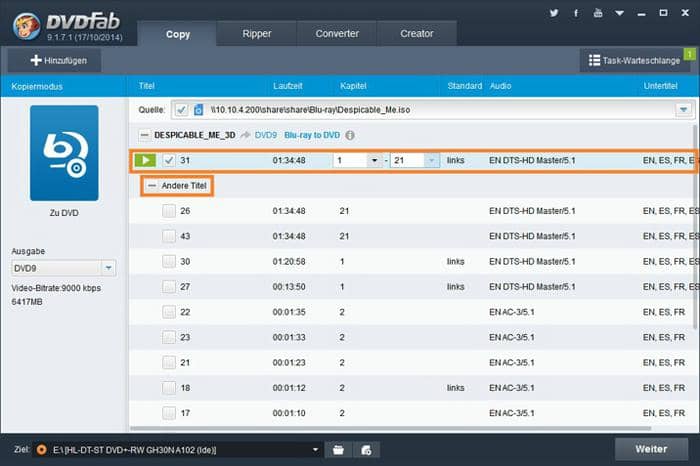This screenshot has height=466, width=700.
Task: Open the start chapter dropdown
Action: (374, 160)
